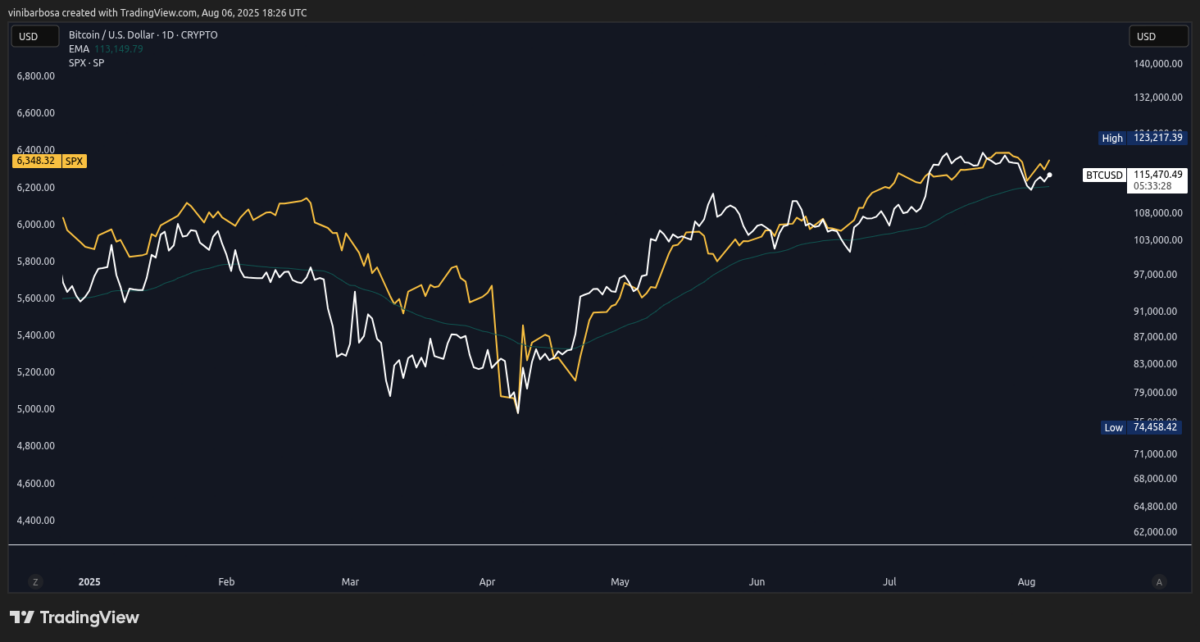Open the left USD currency dropdown
The width and height of the screenshot is (1200, 642).
[28, 37]
